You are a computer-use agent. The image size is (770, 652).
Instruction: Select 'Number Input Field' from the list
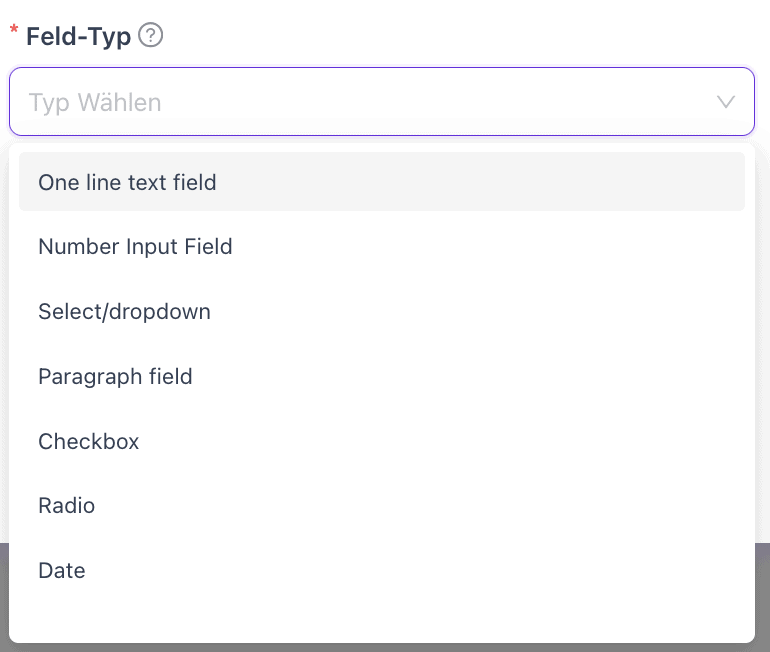[135, 246]
